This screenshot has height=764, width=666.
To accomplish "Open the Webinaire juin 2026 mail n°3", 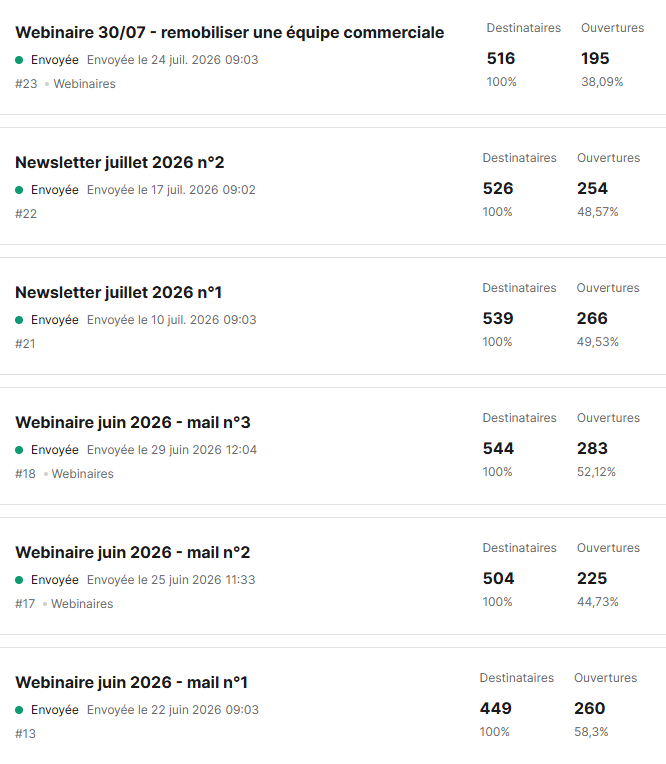I will pyautogui.click(x=133, y=422).
